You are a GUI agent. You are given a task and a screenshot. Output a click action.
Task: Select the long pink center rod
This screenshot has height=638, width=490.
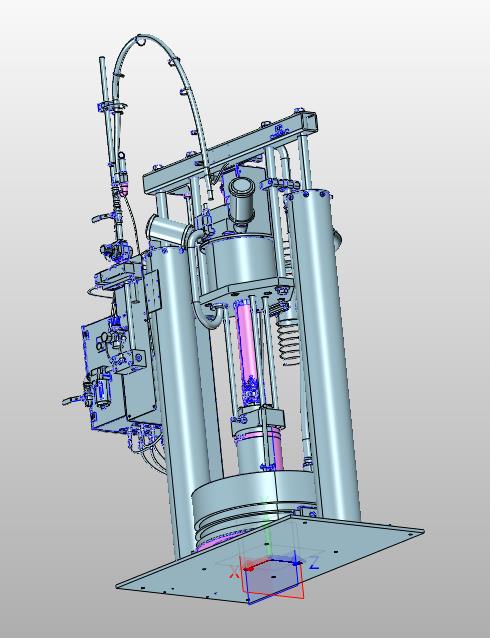pyautogui.click(x=247, y=346)
